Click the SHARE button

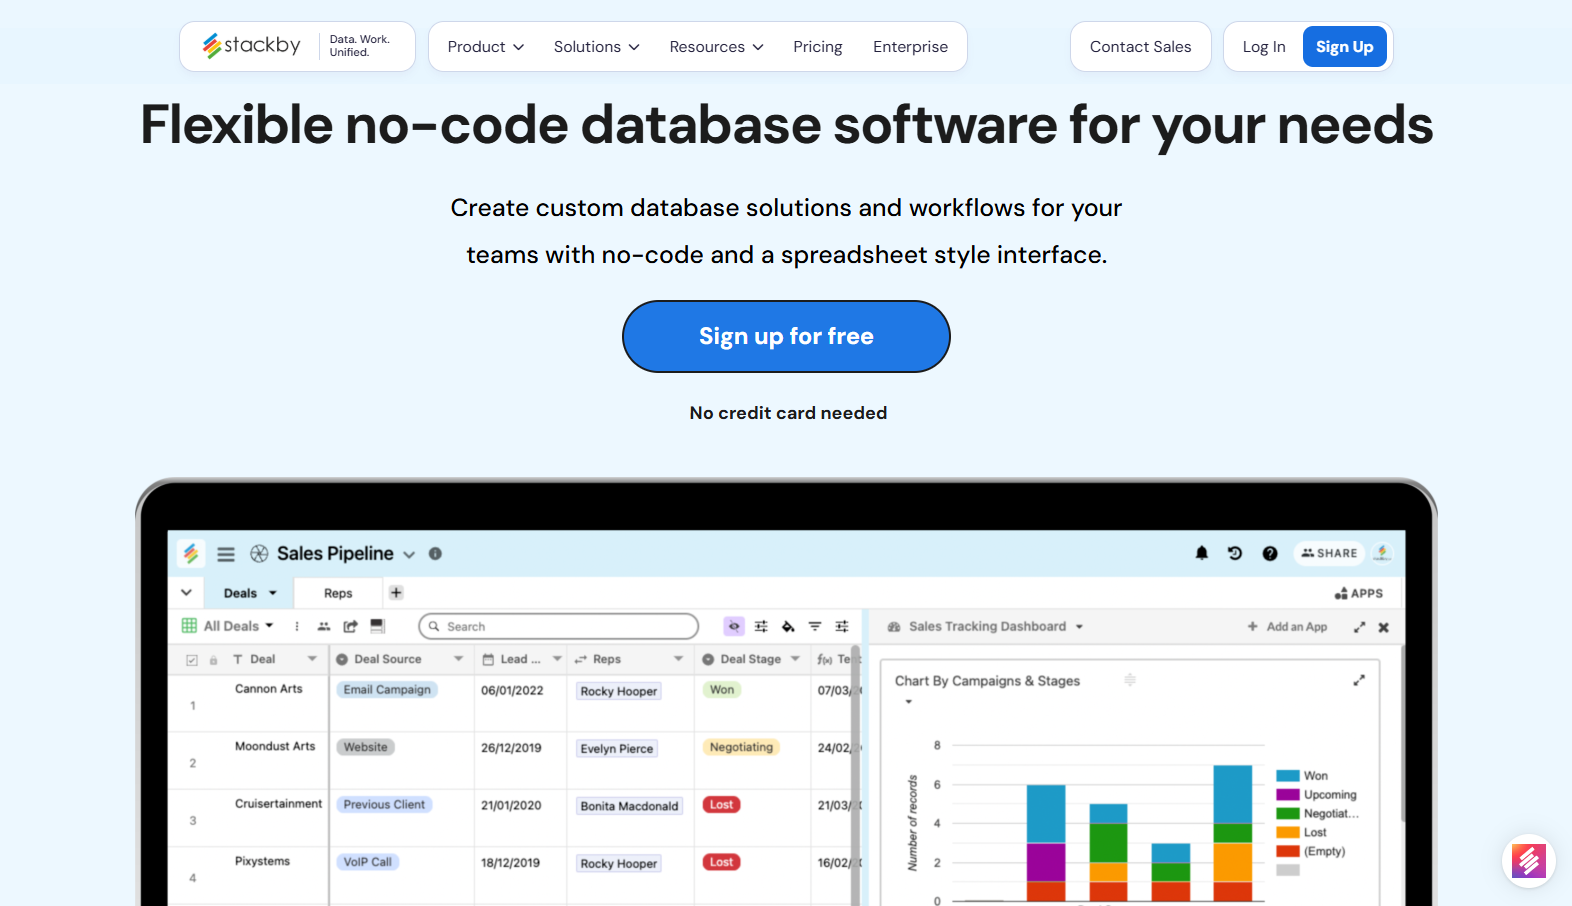tap(1329, 553)
